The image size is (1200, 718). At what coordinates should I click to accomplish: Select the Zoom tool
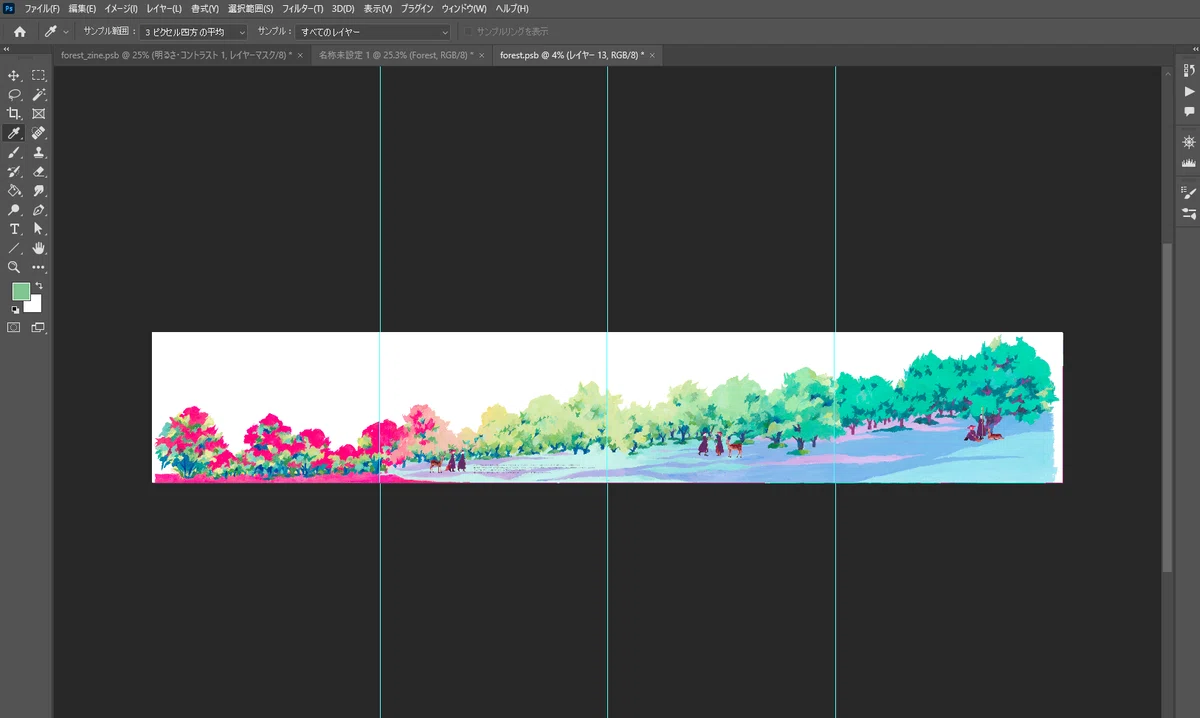(x=14, y=268)
